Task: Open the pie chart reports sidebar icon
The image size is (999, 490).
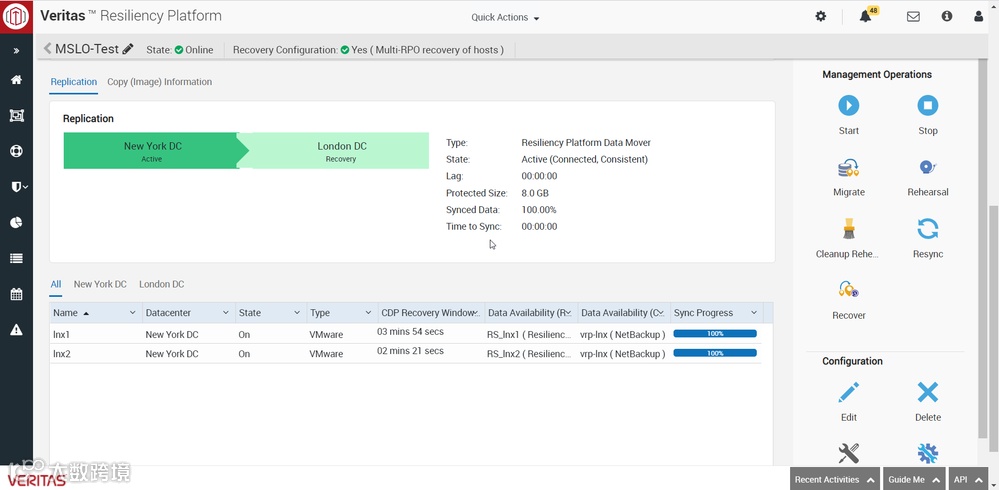Action: (16, 222)
